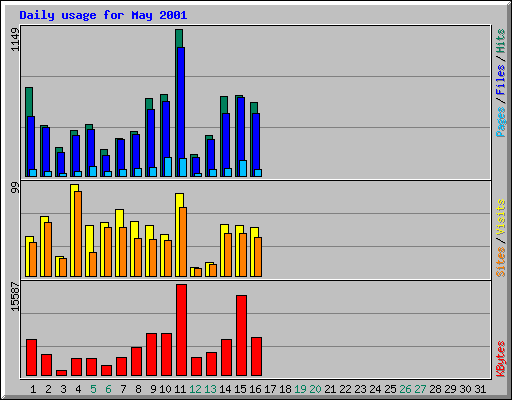Click day 29 on the x-axis
This screenshot has height=400, width=512.
(x=450, y=389)
